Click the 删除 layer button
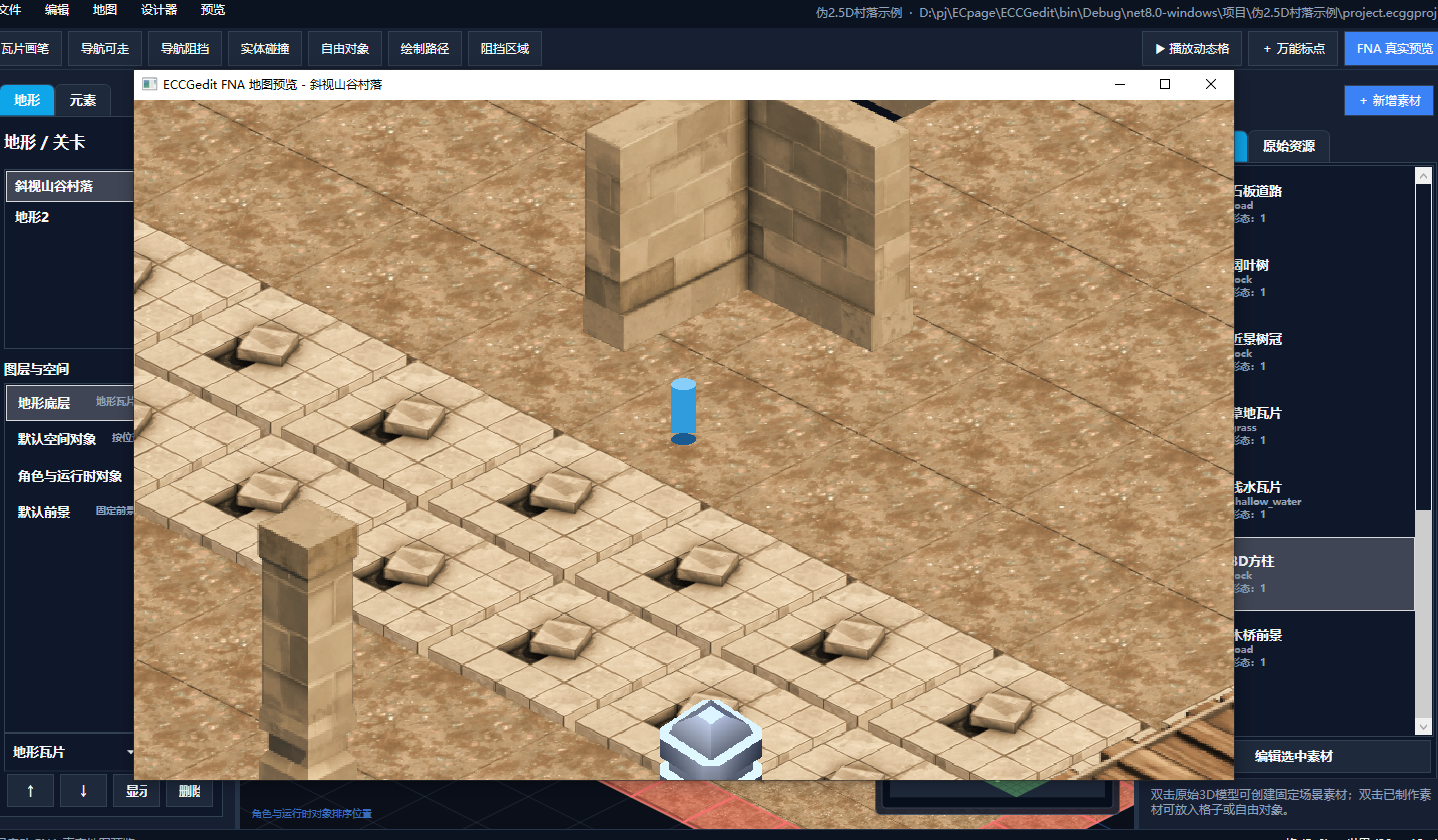 (189, 790)
